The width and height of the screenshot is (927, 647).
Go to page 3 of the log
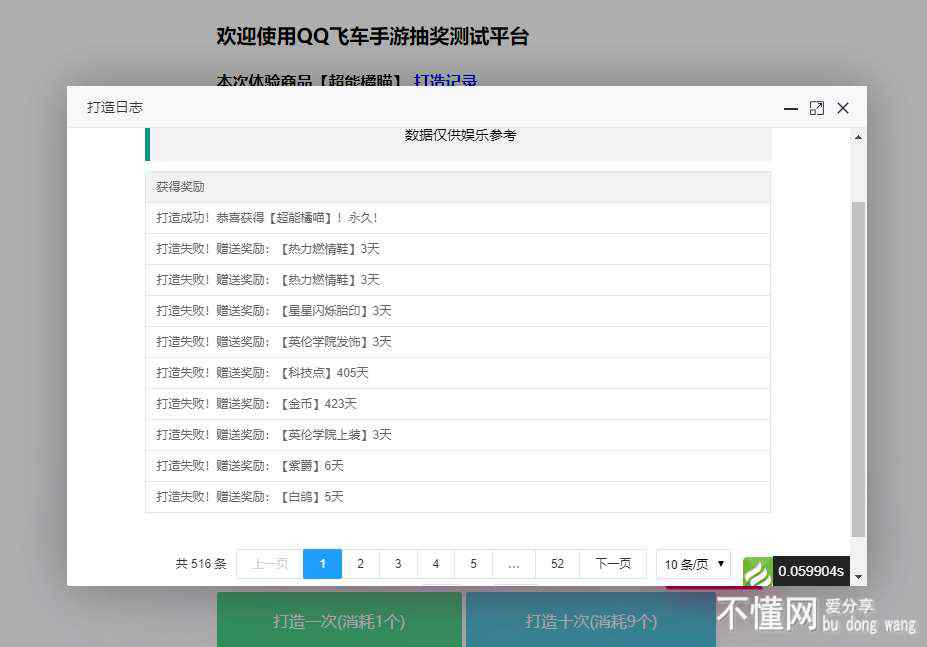point(398,564)
